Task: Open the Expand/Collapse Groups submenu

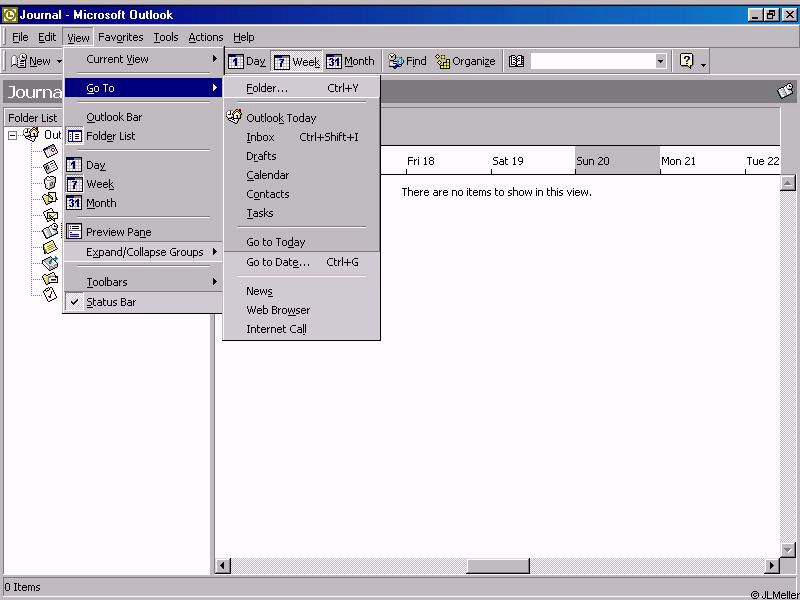Action: point(144,252)
